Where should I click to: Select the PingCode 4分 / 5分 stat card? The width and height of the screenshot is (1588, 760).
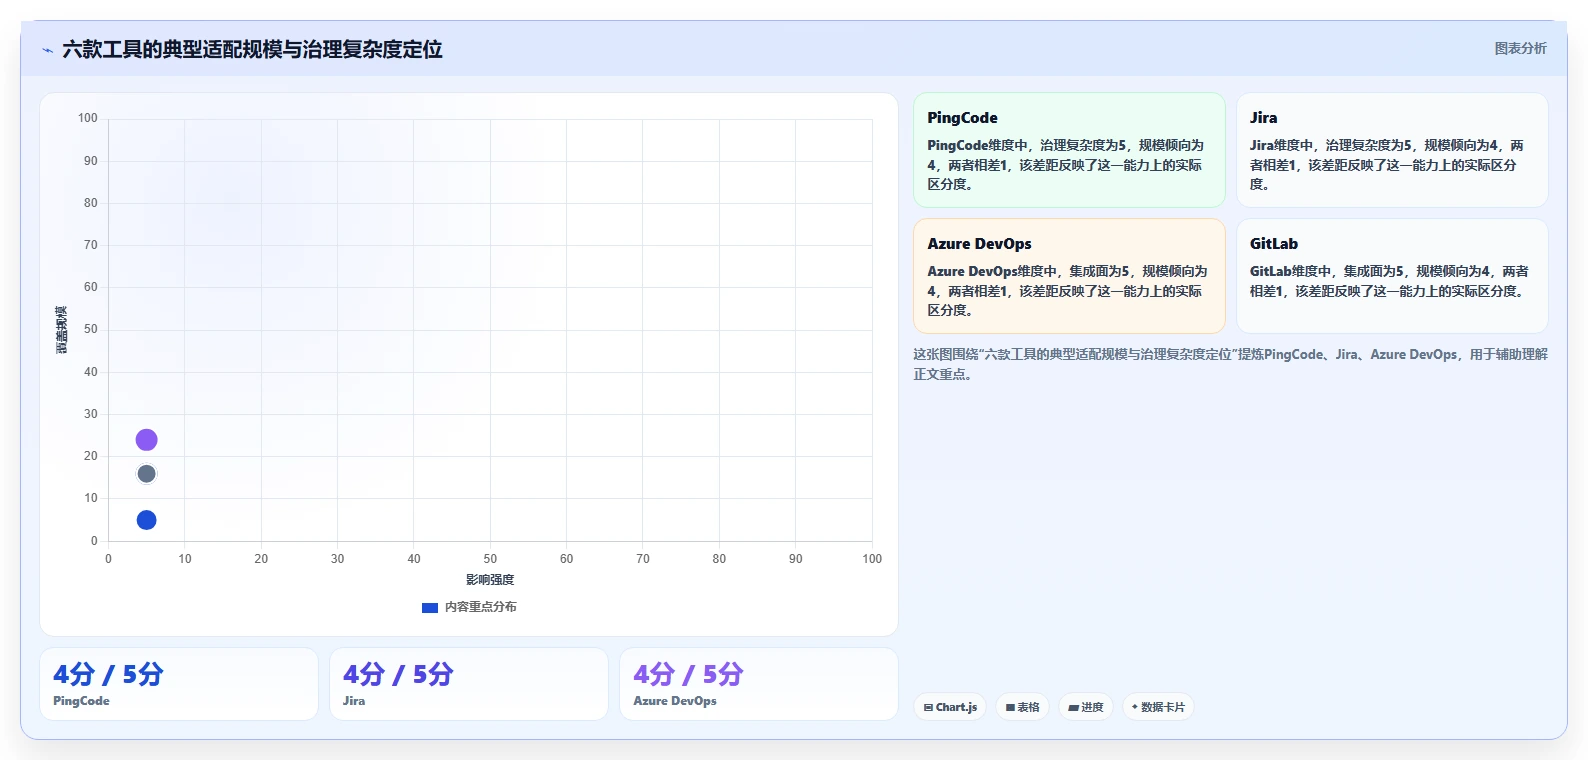click(179, 684)
